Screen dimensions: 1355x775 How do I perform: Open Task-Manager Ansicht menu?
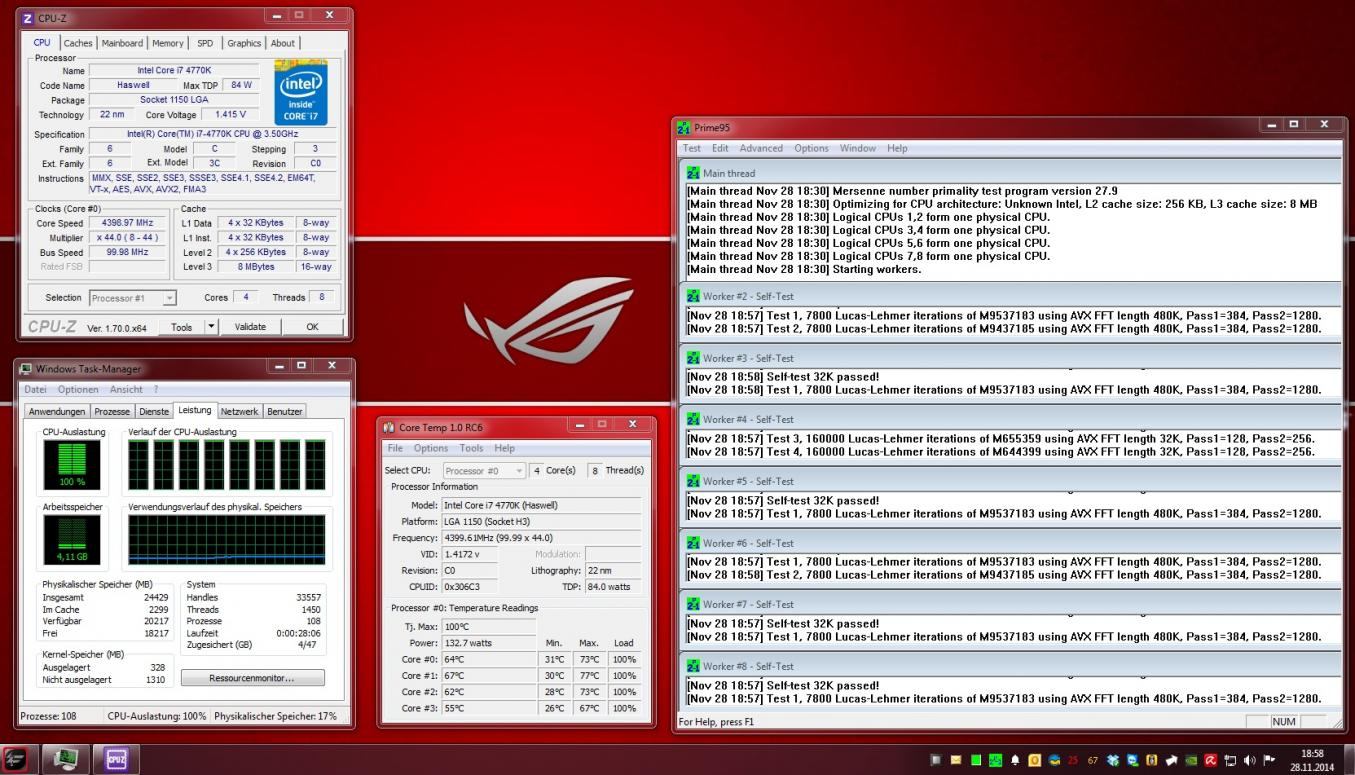tap(126, 389)
